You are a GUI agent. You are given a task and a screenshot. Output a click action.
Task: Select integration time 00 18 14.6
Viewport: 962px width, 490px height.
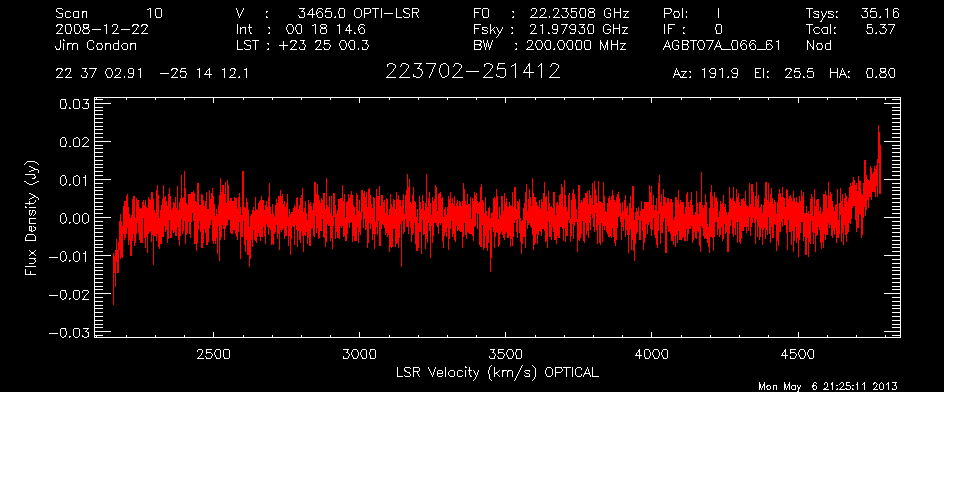(326, 29)
